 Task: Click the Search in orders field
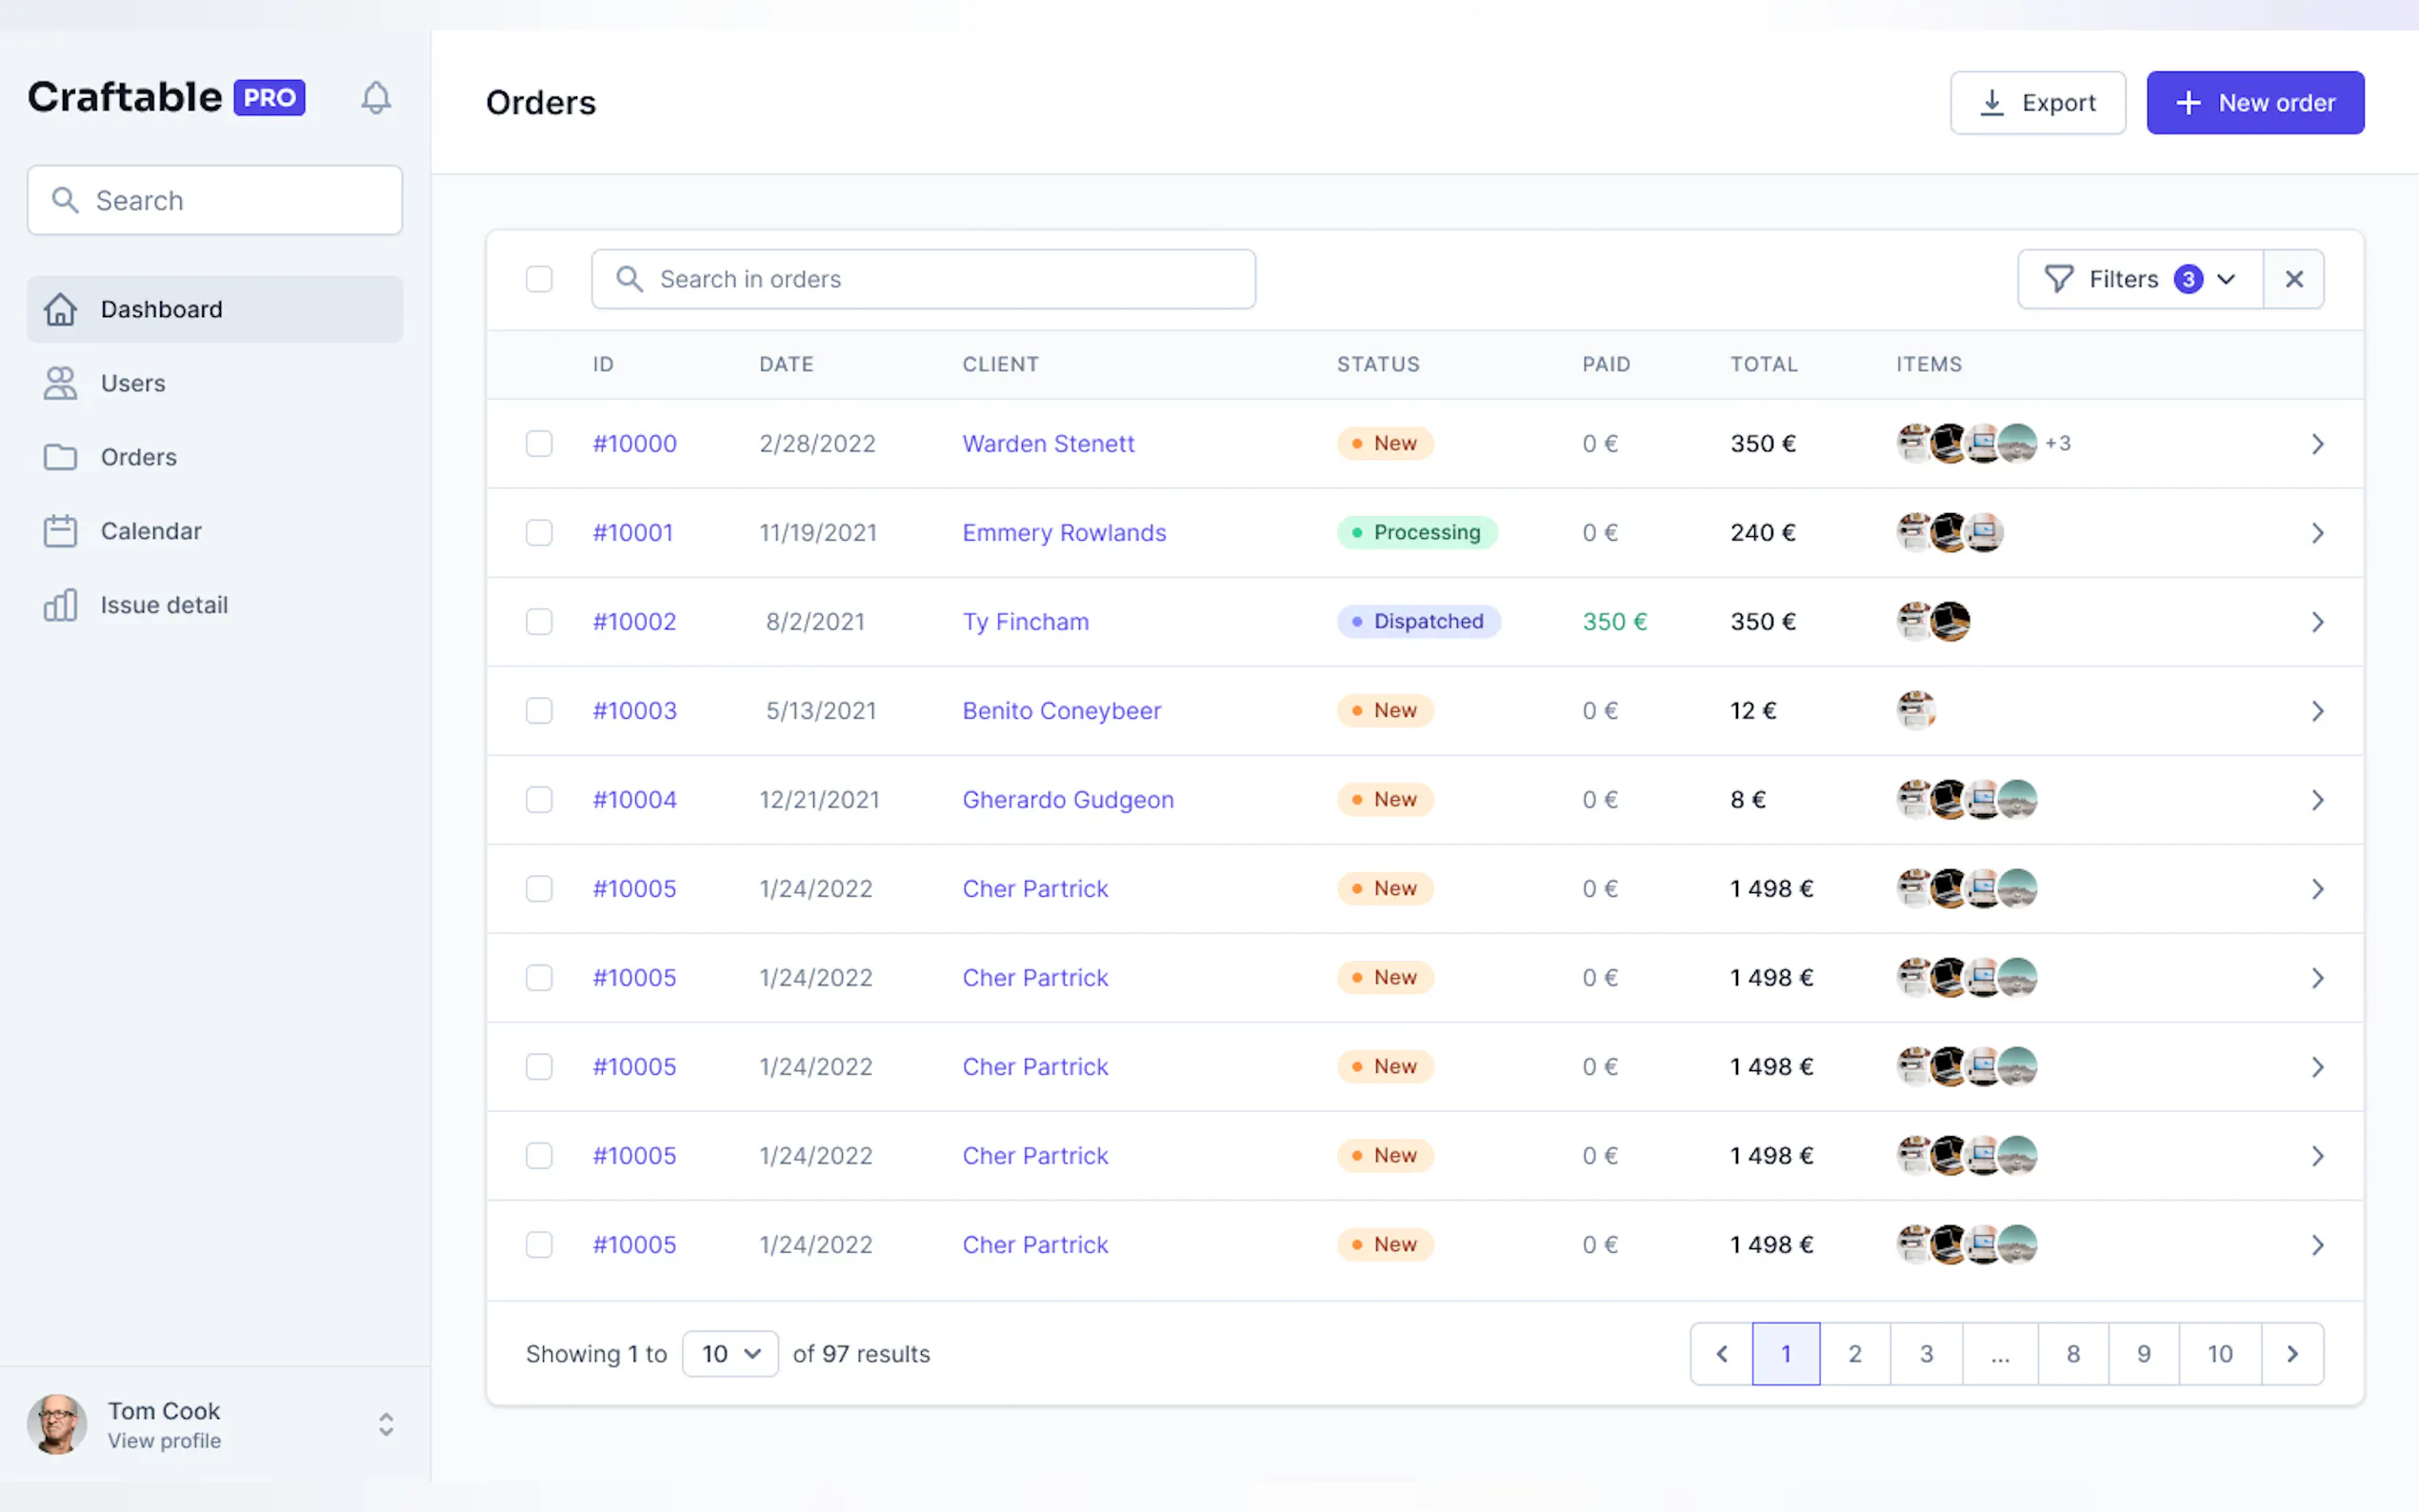pos(923,279)
